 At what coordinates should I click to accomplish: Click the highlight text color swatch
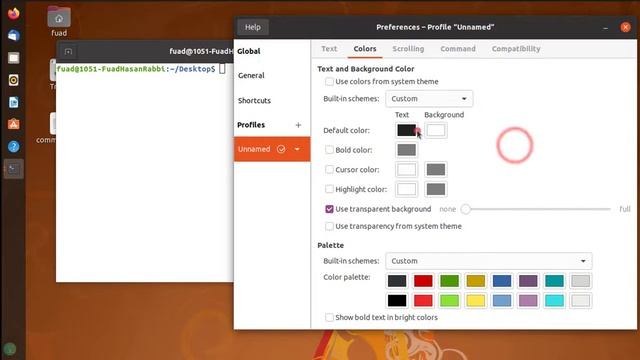coord(407,189)
